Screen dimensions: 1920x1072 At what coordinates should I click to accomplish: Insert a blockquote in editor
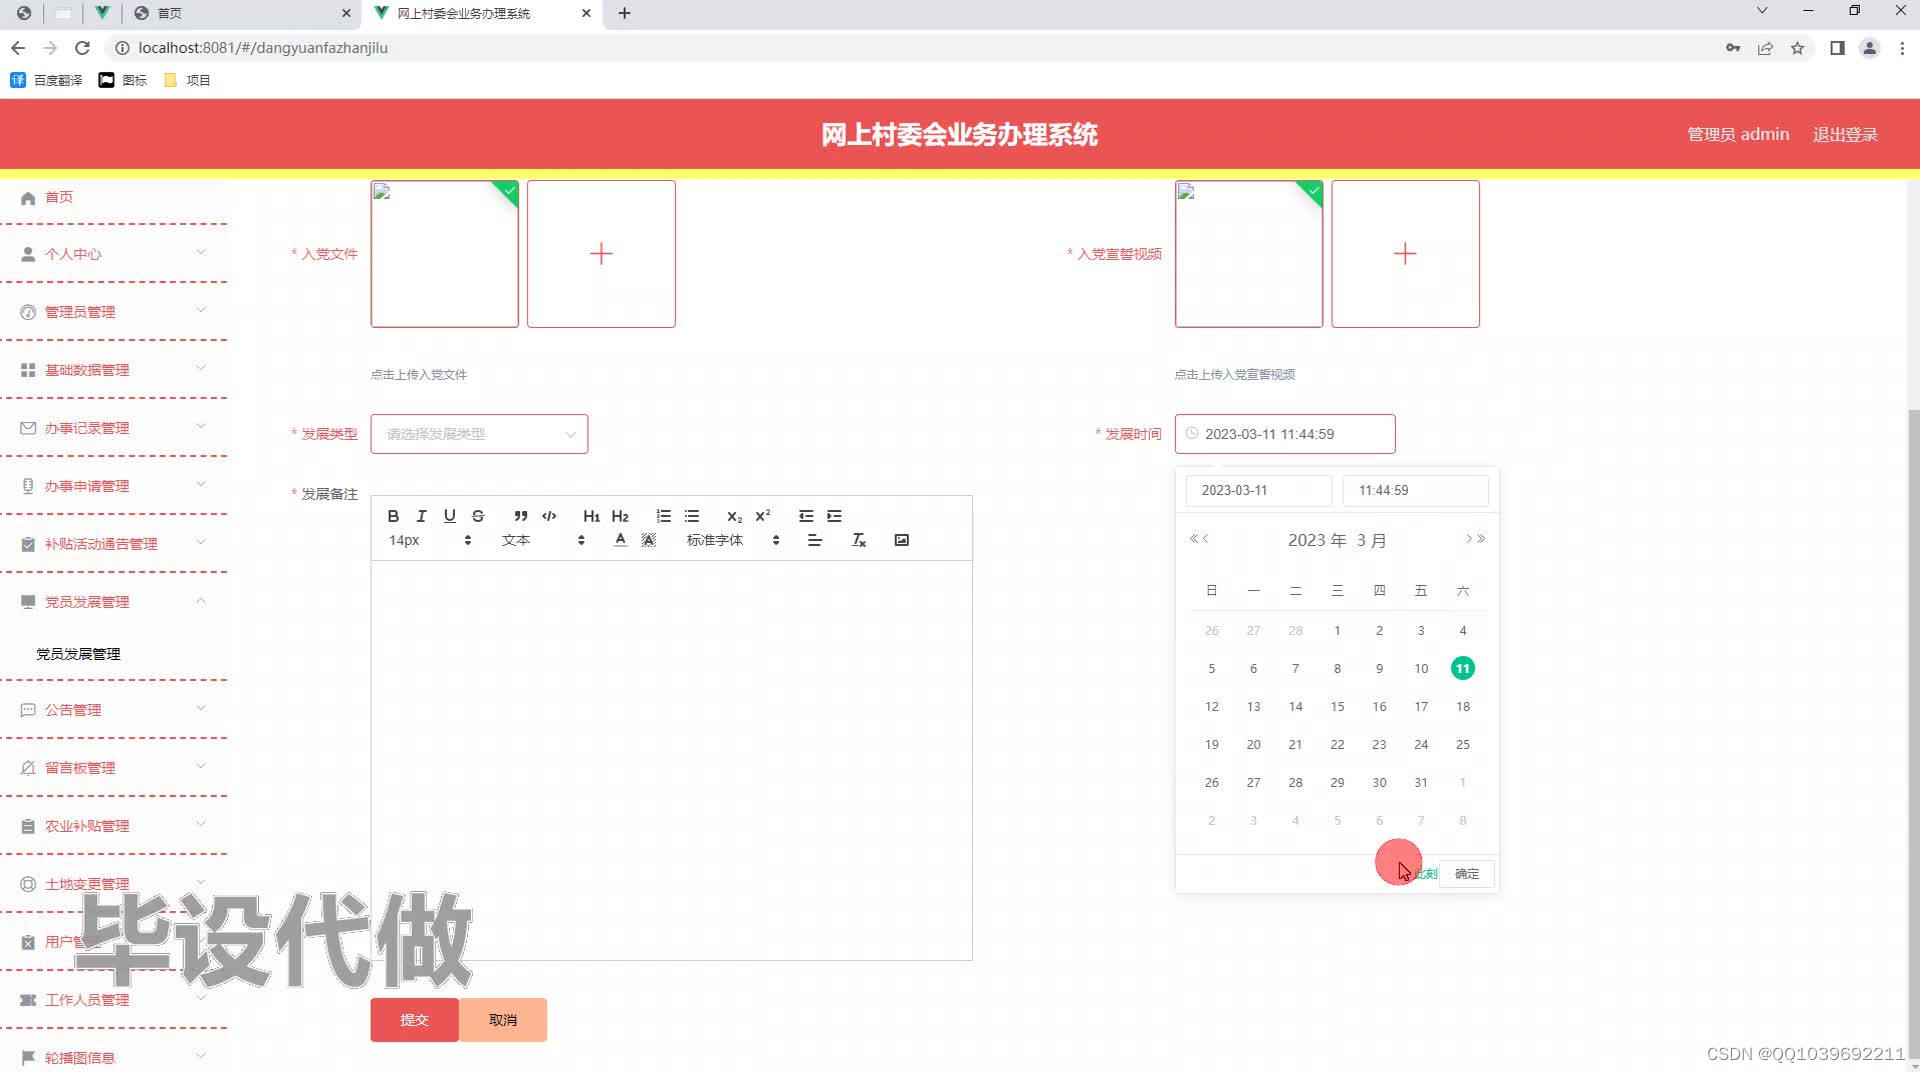click(x=520, y=516)
